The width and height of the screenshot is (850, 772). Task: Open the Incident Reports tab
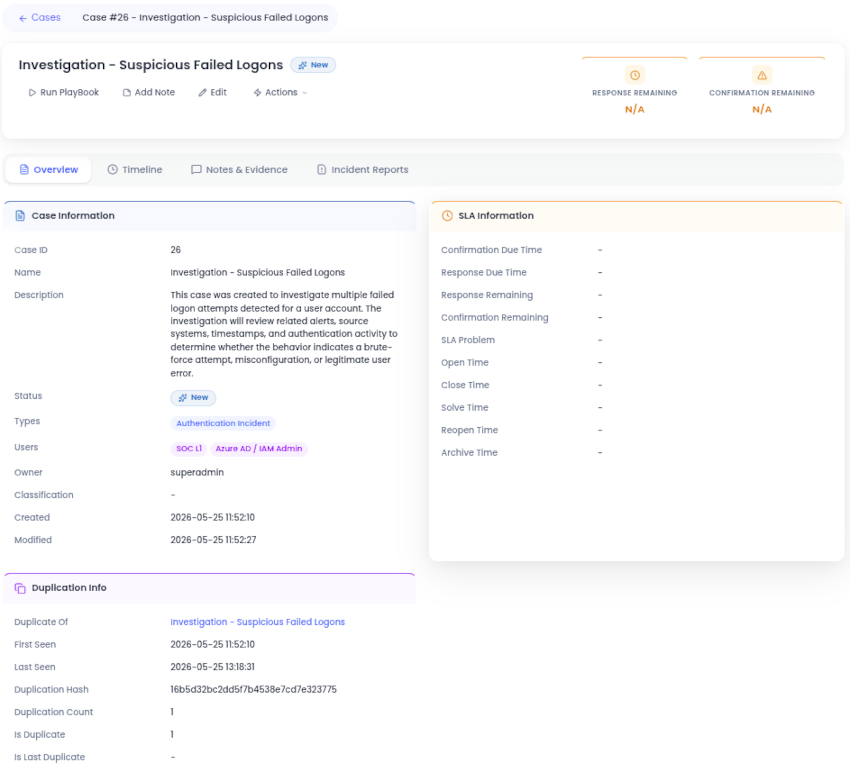pyautogui.click(x=363, y=170)
